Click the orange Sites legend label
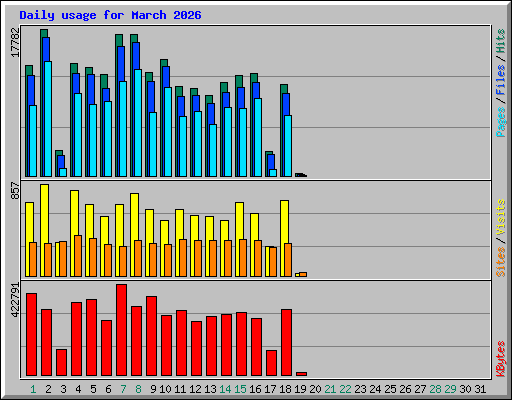The width and height of the screenshot is (512, 400). [x=501, y=262]
